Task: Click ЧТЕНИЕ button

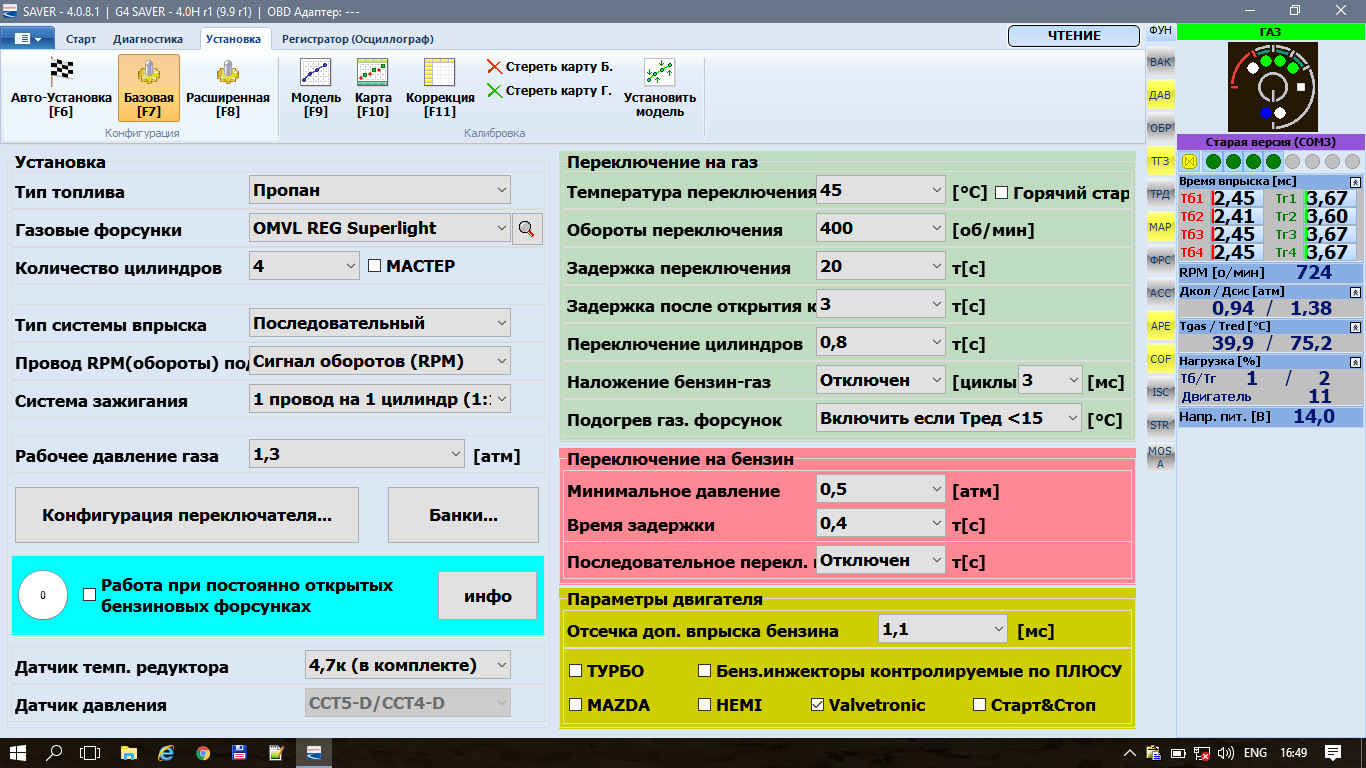Action: pyautogui.click(x=1074, y=36)
